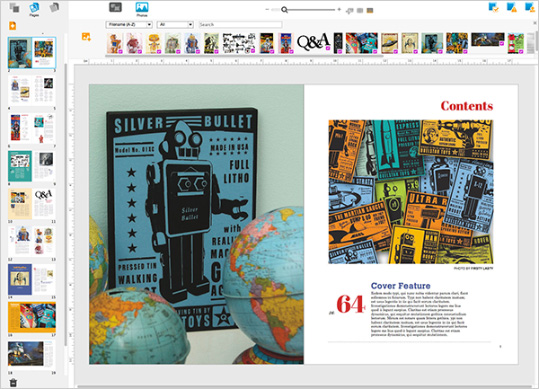Select pages 8-9 teal spread thumbnail
539x389 pixels.
click(x=32, y=166)
